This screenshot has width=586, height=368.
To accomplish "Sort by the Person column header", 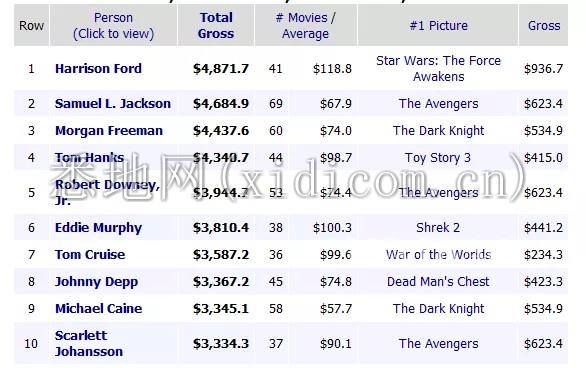I will pyautogui.click(x=113, y=25).
